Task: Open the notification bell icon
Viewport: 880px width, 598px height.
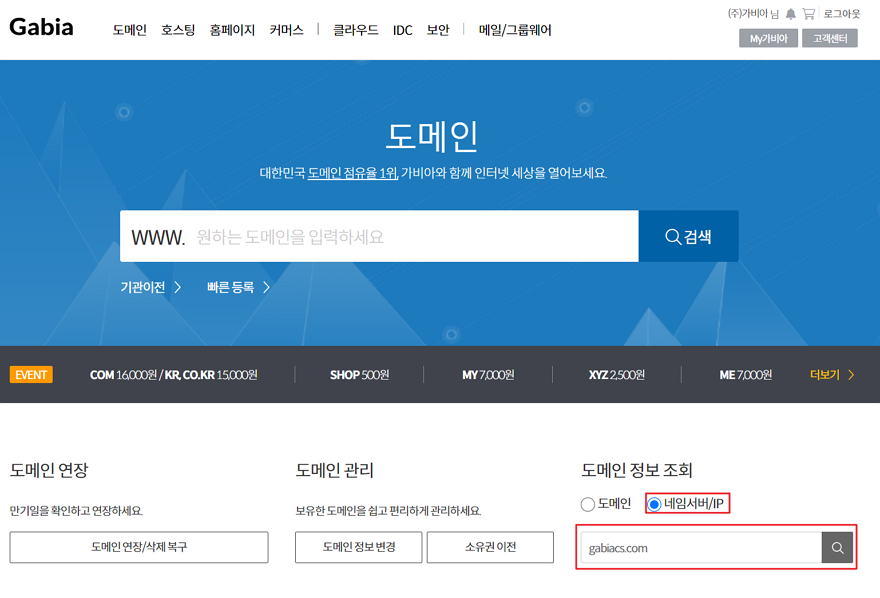Action: pyautogui.click(x=791, y=14)
